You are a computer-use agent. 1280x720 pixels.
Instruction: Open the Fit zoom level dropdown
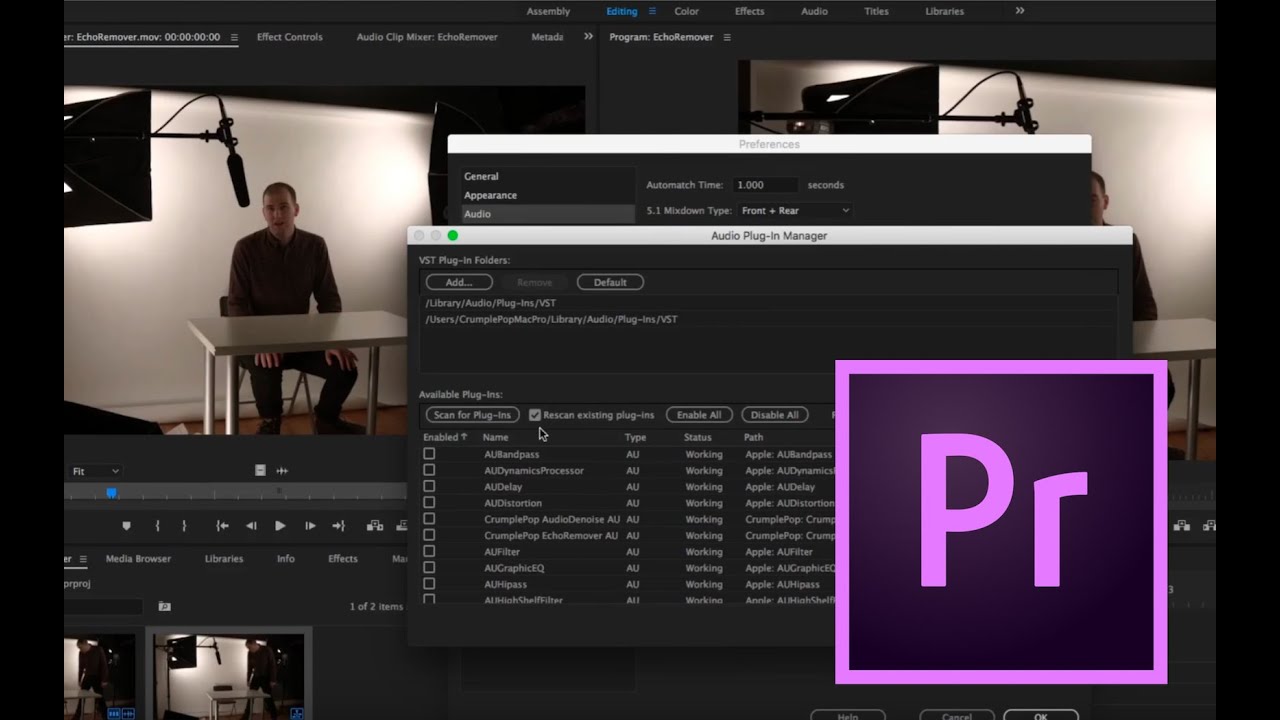[95, 471]
